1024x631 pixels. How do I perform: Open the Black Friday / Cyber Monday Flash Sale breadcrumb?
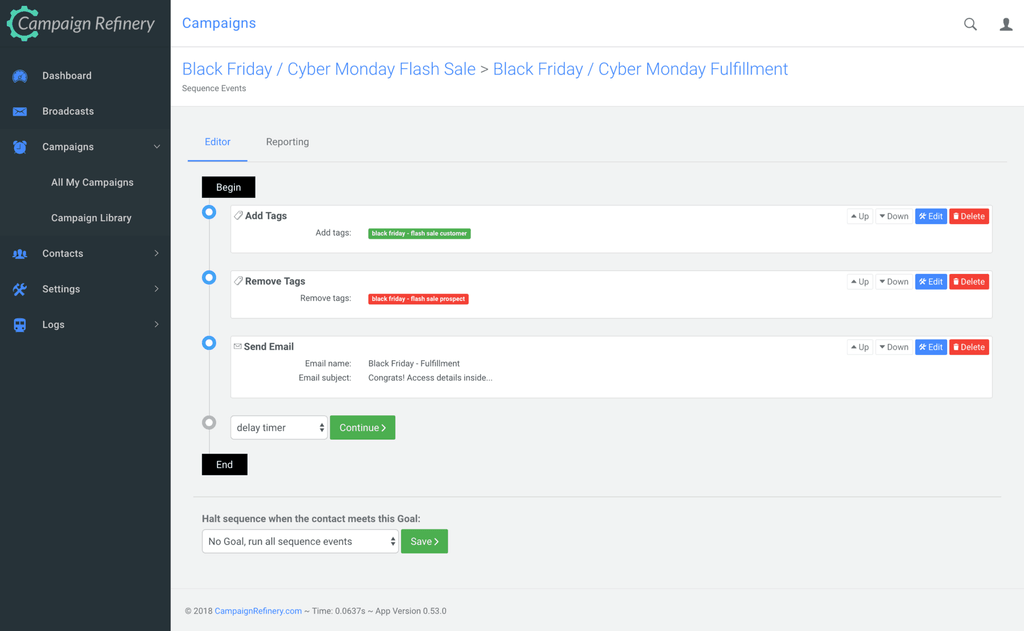[x=328, y=69]
